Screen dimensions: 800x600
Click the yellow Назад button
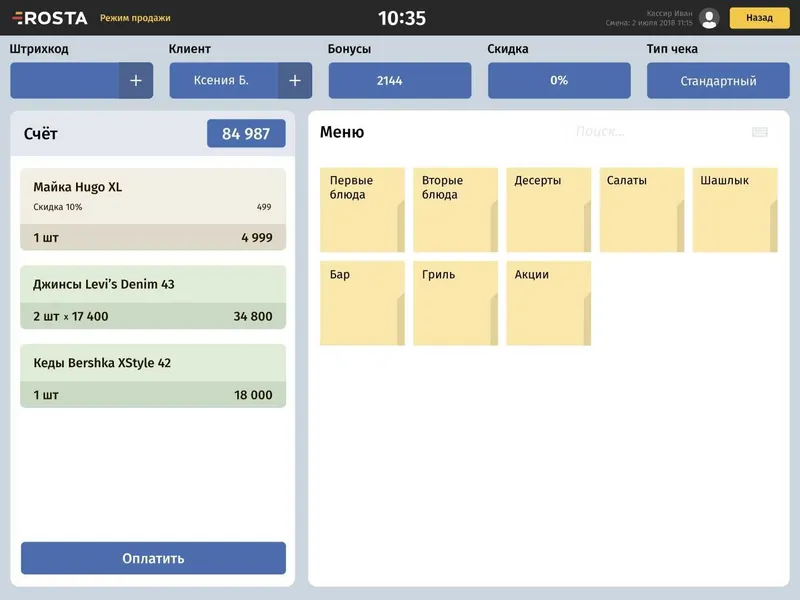pos(759,18)
